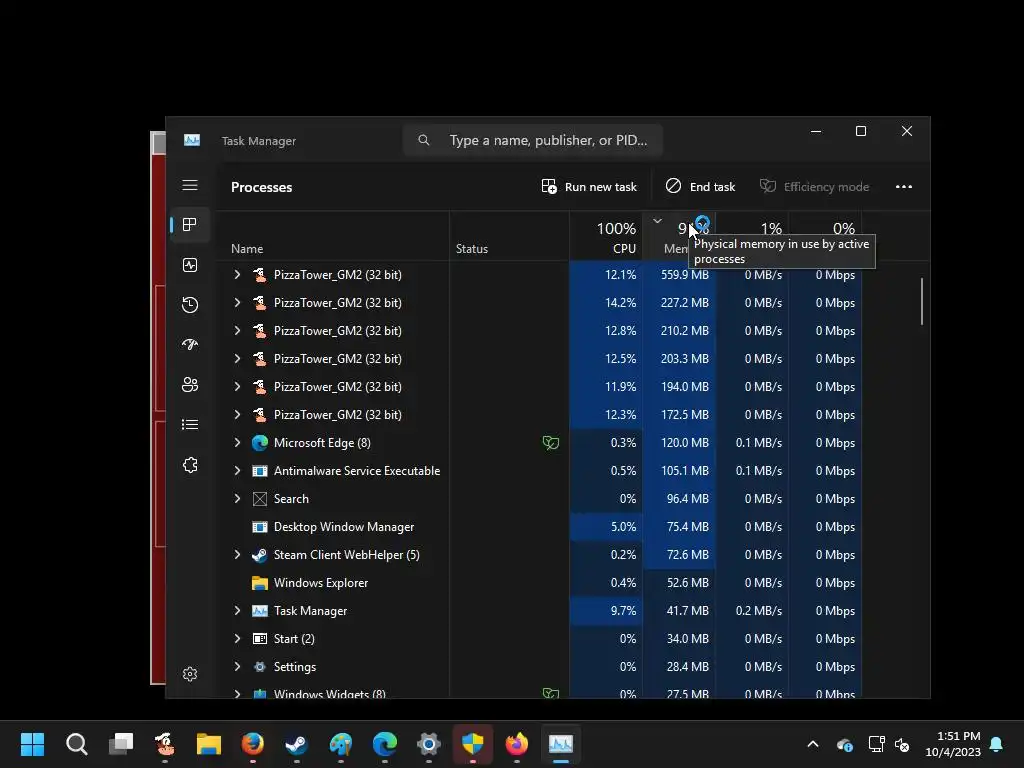This screenshot has height=768, width=1024.
Task: Open the Users page in sidebar
Action: pos(190,385)
